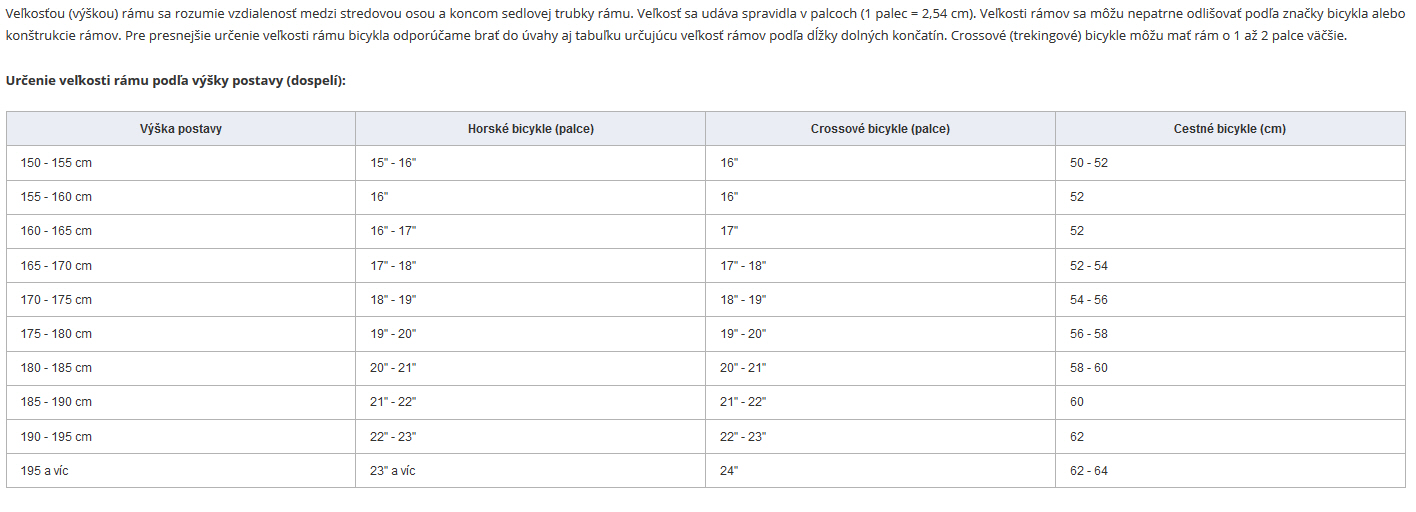Click the 50 - 52 road bike cell
Screen dimensions: 1416x512
tap(1230, 163)
